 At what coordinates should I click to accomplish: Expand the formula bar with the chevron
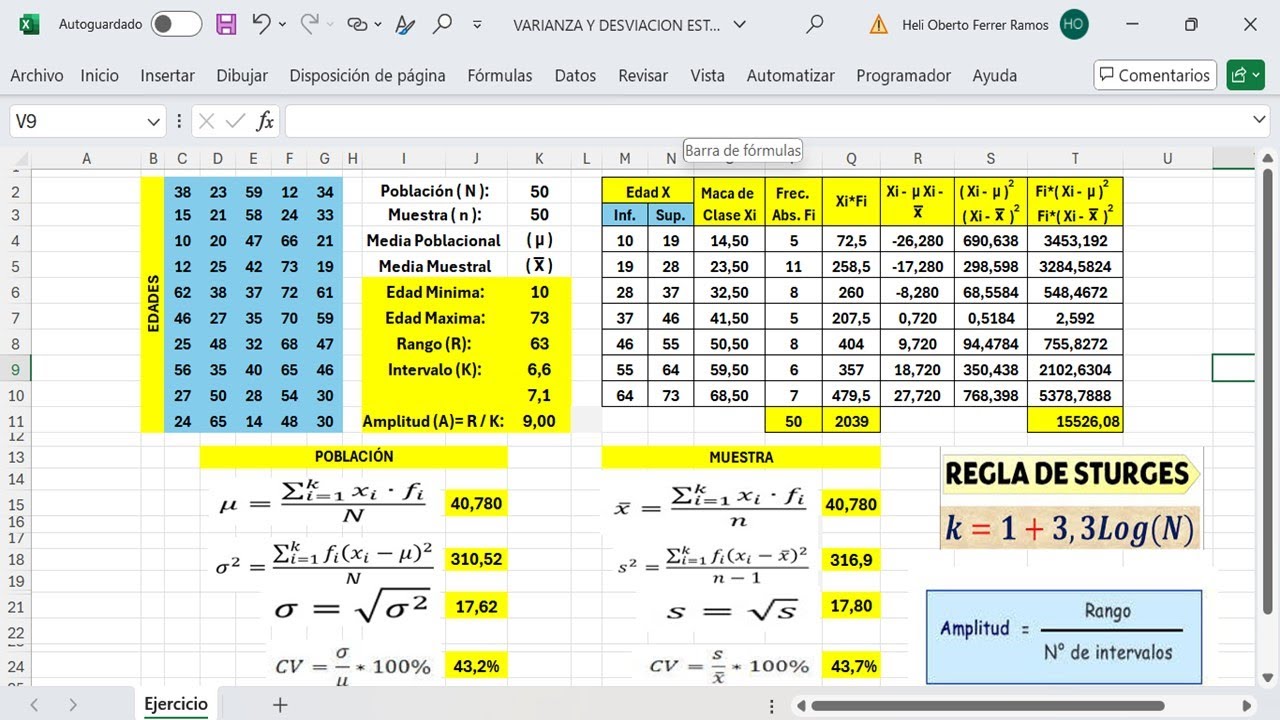pyautogui.click(x=1260, y=121)
